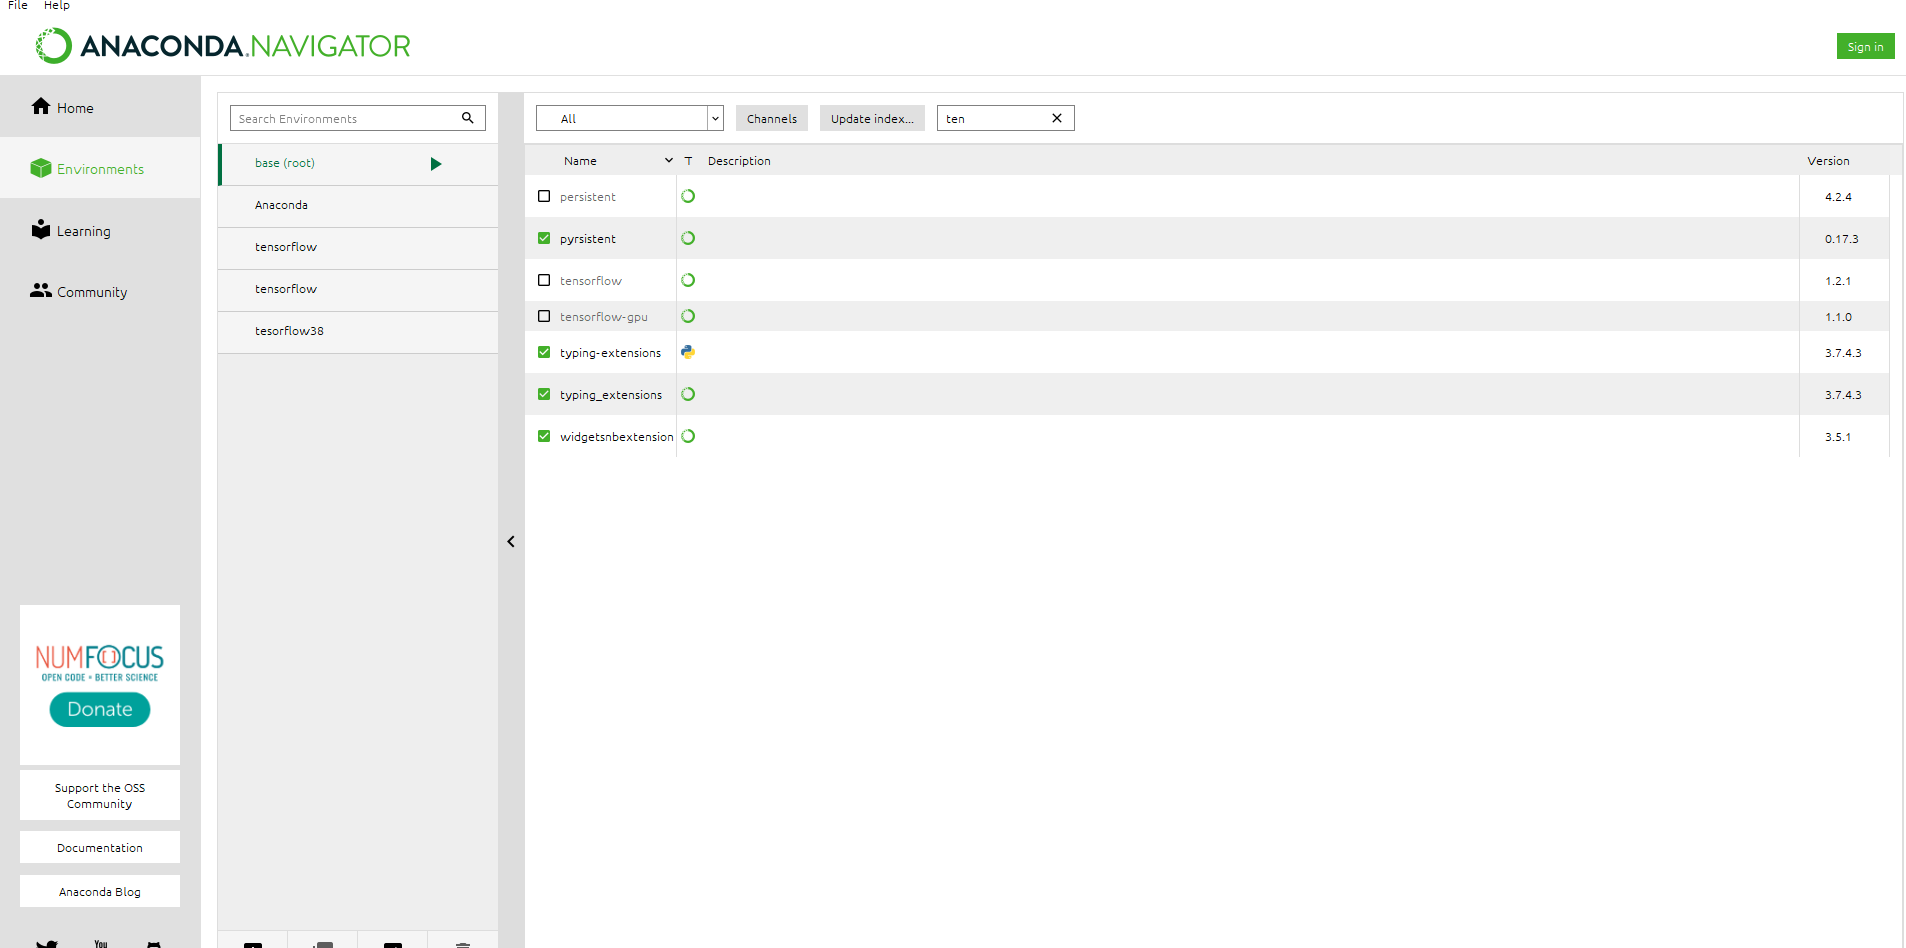The height and width of the screenshot is (948, 1906).
Task: Click the Home house icon
Action: click(41, 106)
